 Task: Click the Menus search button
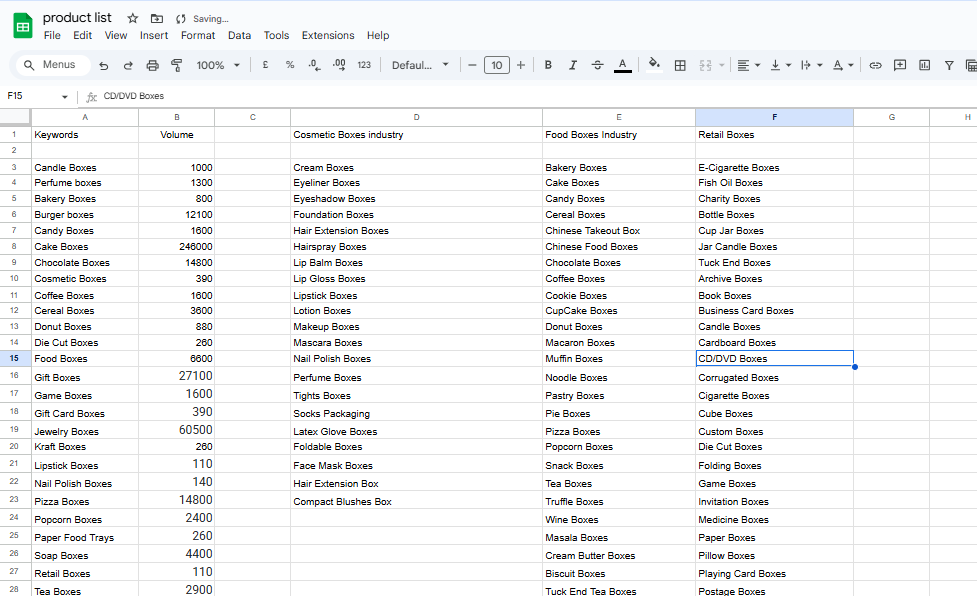[x=49, y=65]
